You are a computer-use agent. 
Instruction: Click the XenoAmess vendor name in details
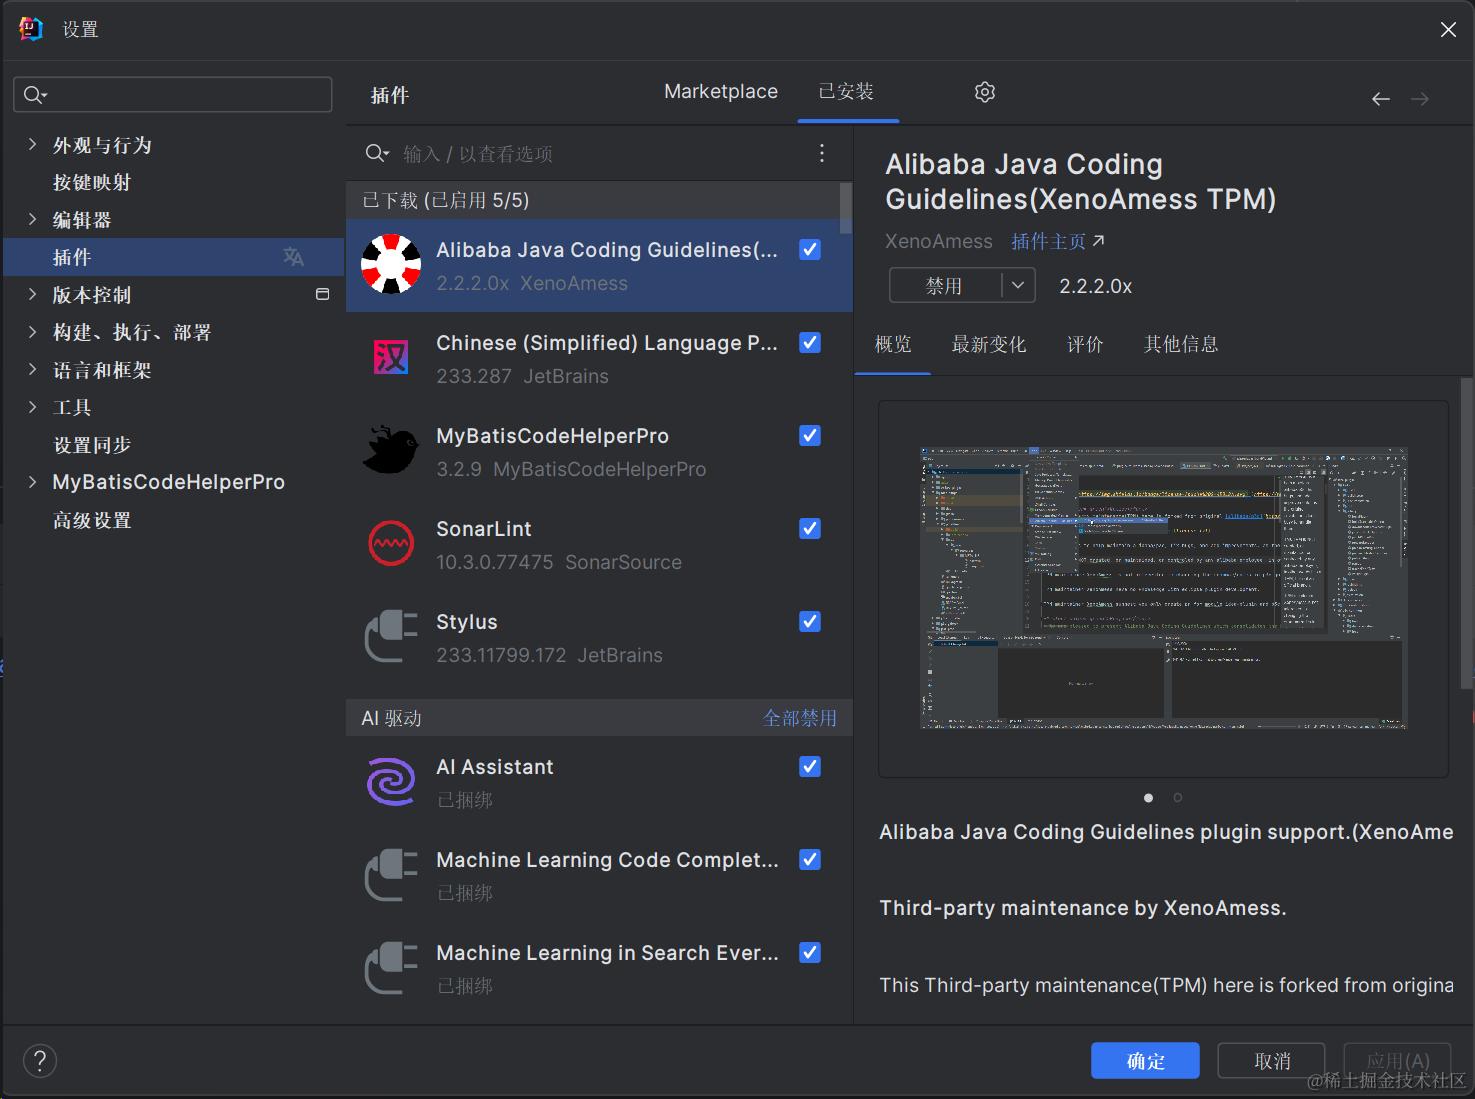point(939,241)
